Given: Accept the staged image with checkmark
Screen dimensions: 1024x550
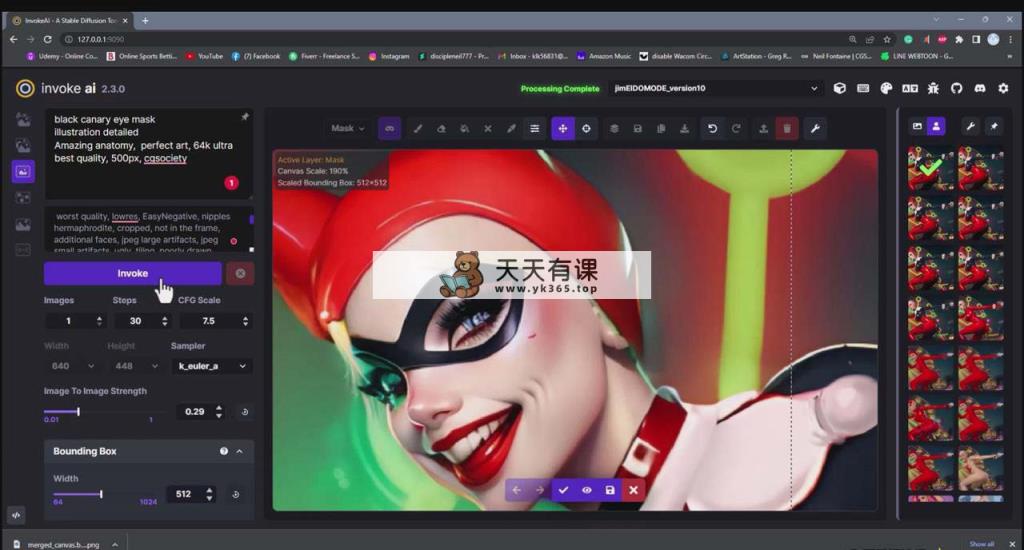Looking at the screenshot, I should [563, 490].
